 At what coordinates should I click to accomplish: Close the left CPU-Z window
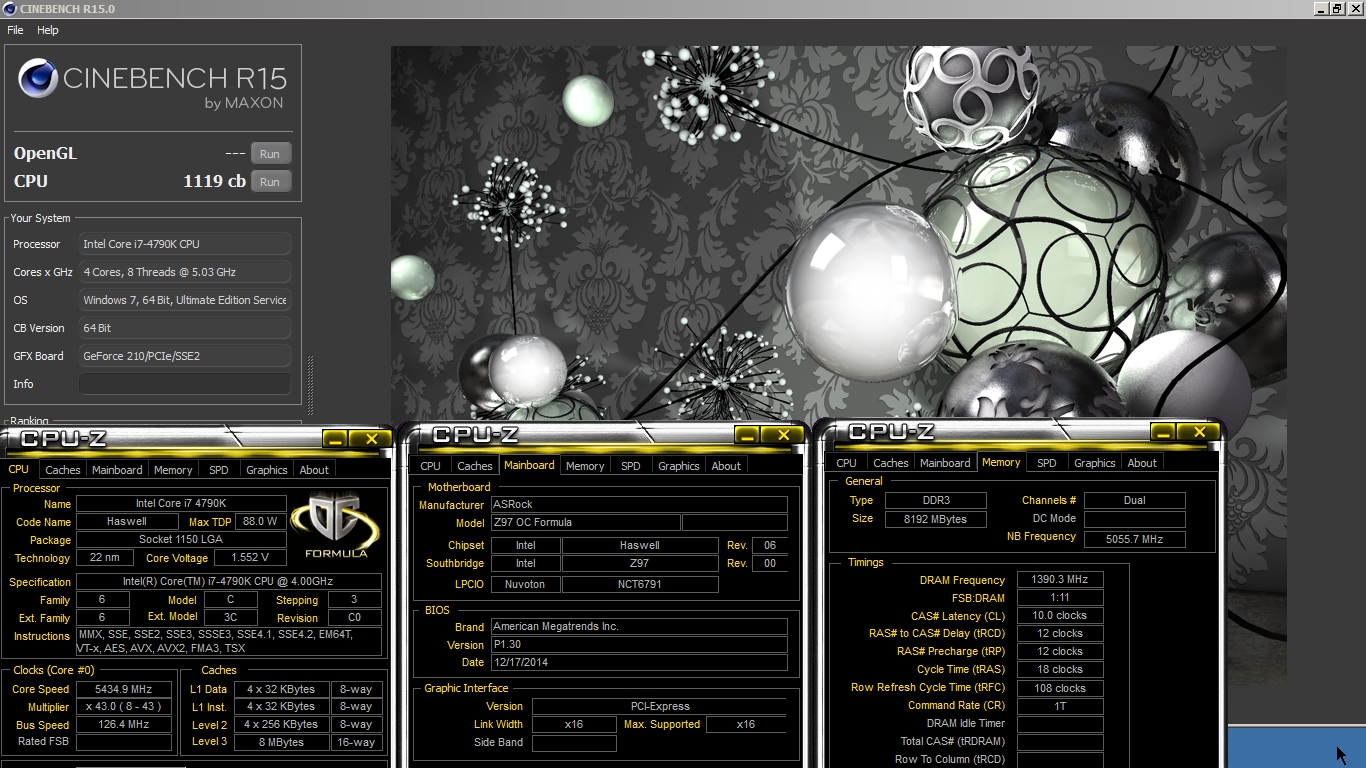click(x=371, y=439)
